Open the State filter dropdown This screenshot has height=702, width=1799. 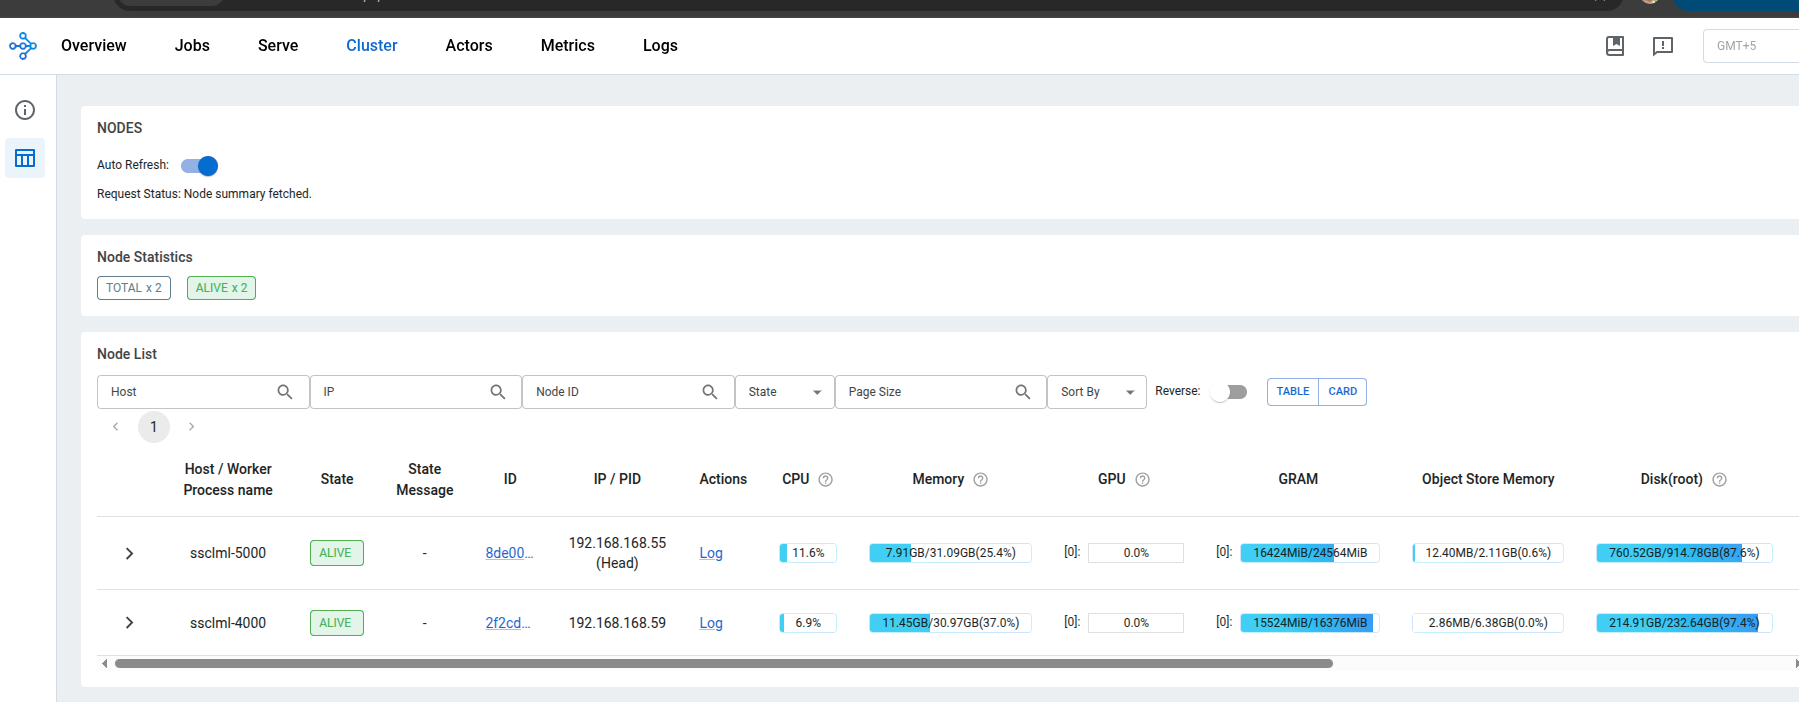[784, 392]
